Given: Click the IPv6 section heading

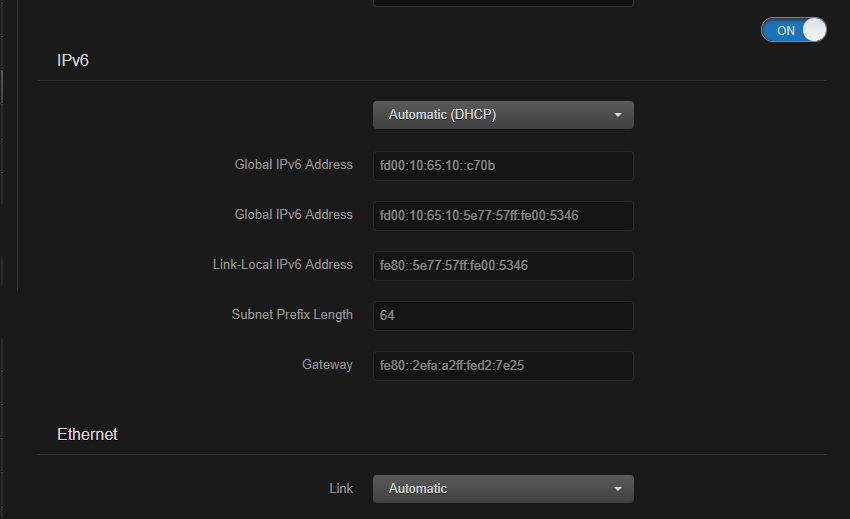Looking at the screenshot, I should (73, 61).
